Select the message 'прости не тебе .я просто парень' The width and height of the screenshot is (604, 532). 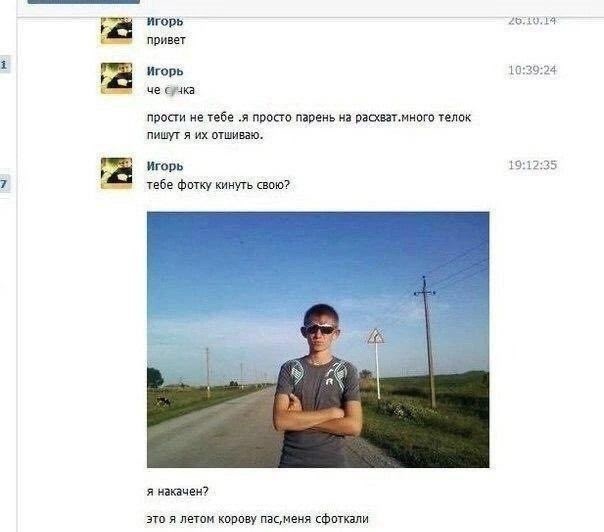point(309,126)
